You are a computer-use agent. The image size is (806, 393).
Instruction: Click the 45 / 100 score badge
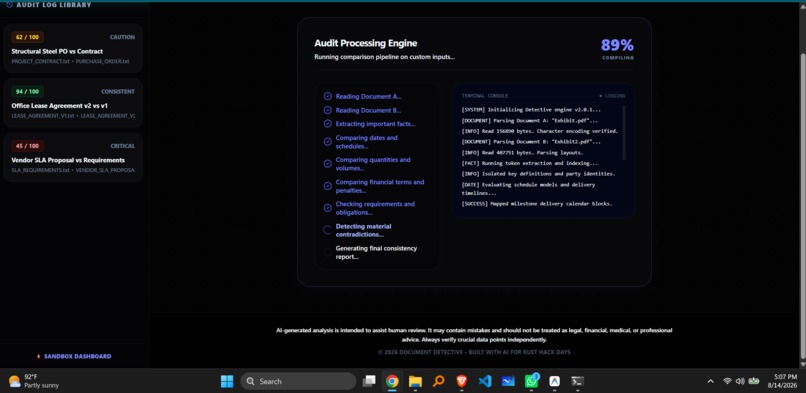pos(27,146)
